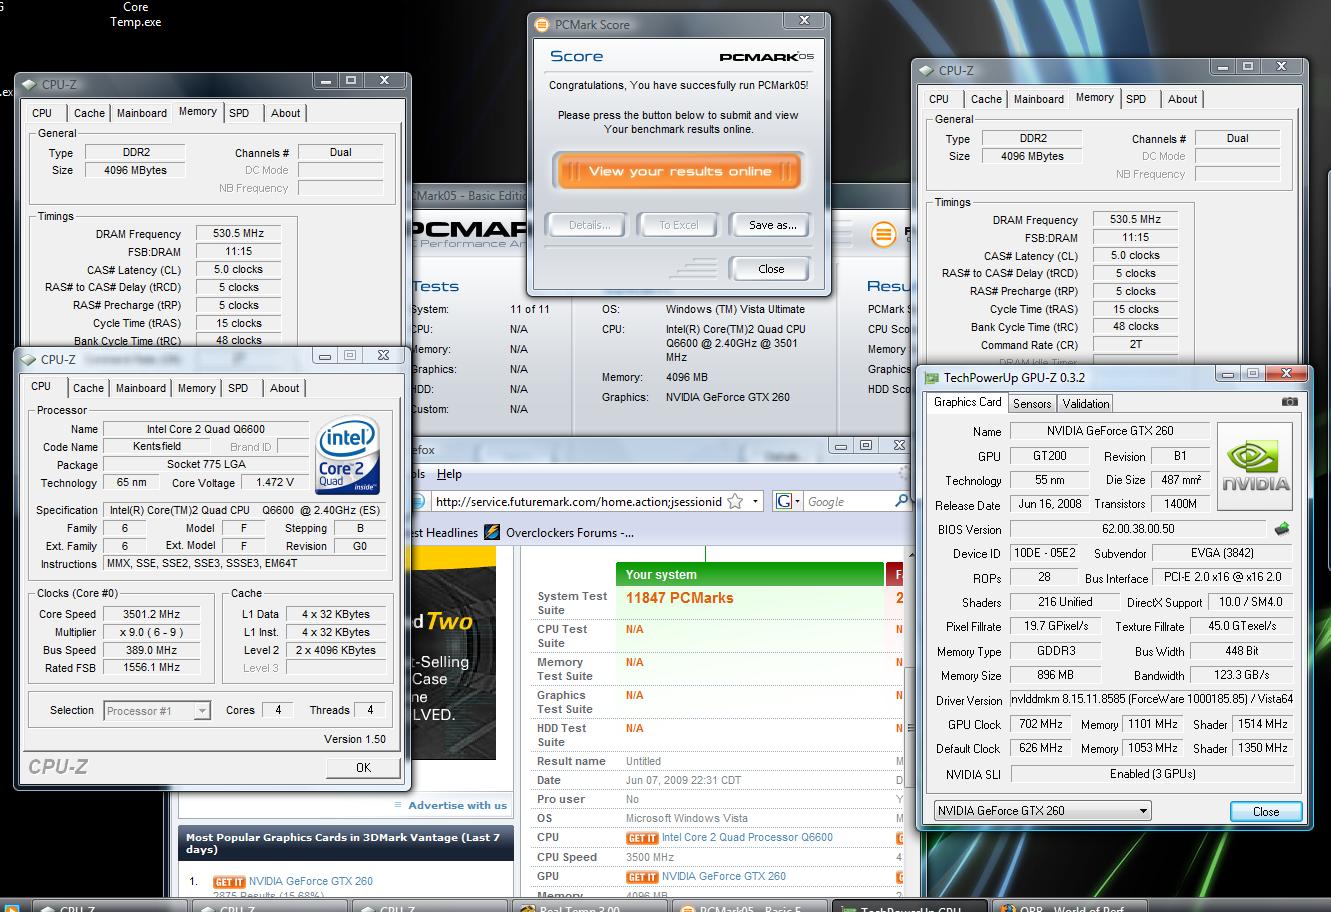Screen dimensions: 1331x912
Task: Click the Google search input field
Action: click(848, 502)
